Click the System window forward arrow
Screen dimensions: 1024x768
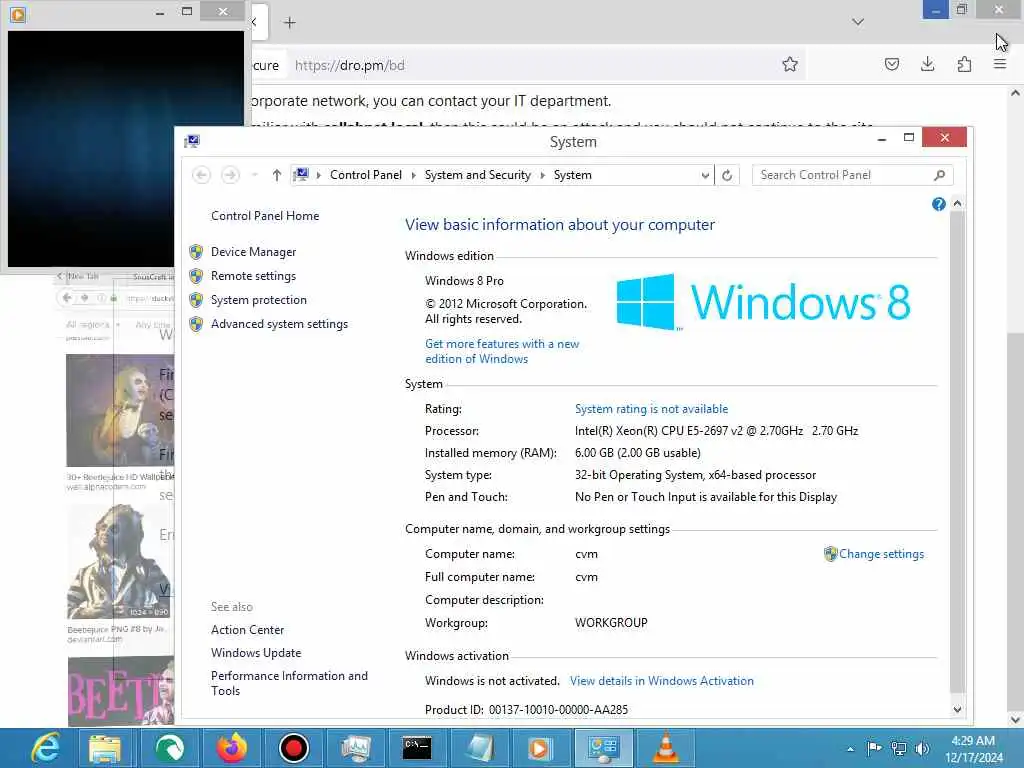[230, 175]
